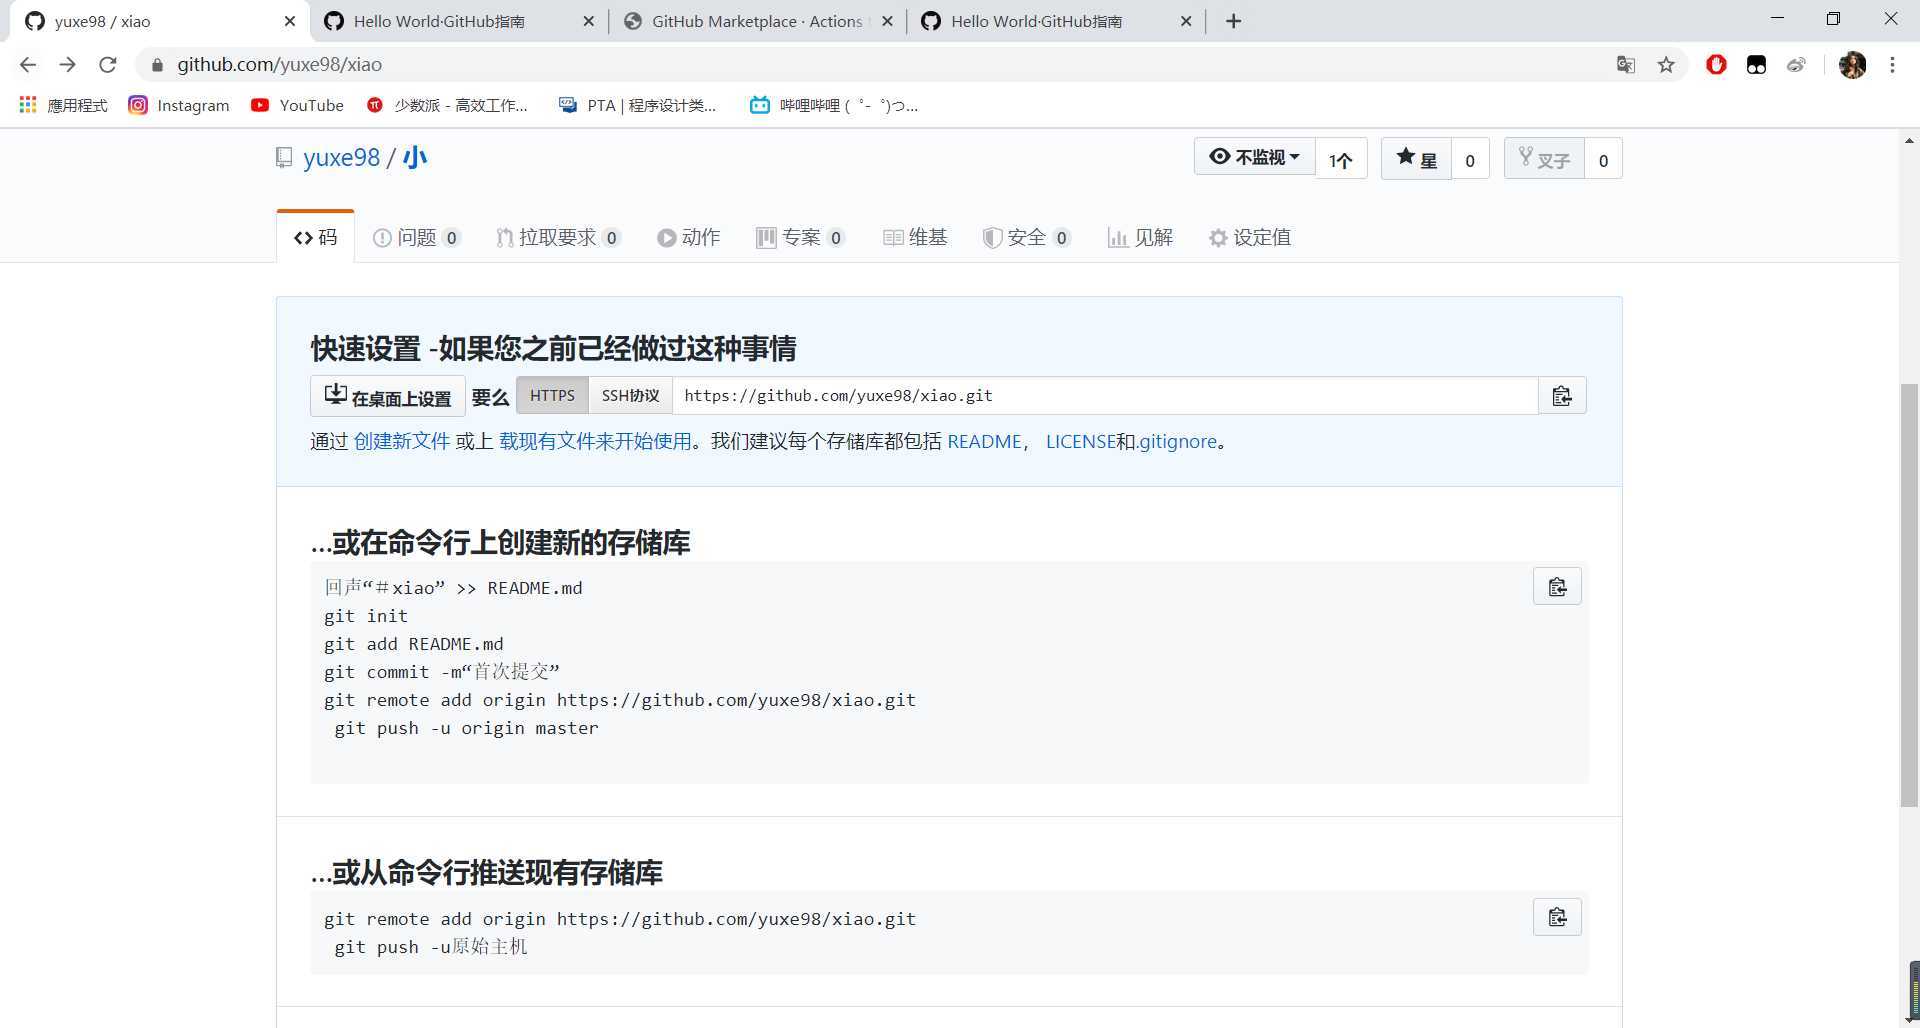Open the 动作 actions tab
Screen dimensions: 1920x1028
[688, 237]
